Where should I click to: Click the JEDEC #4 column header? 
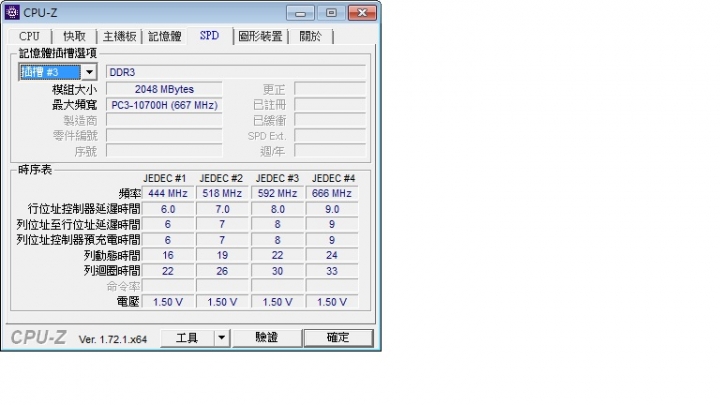333,178
